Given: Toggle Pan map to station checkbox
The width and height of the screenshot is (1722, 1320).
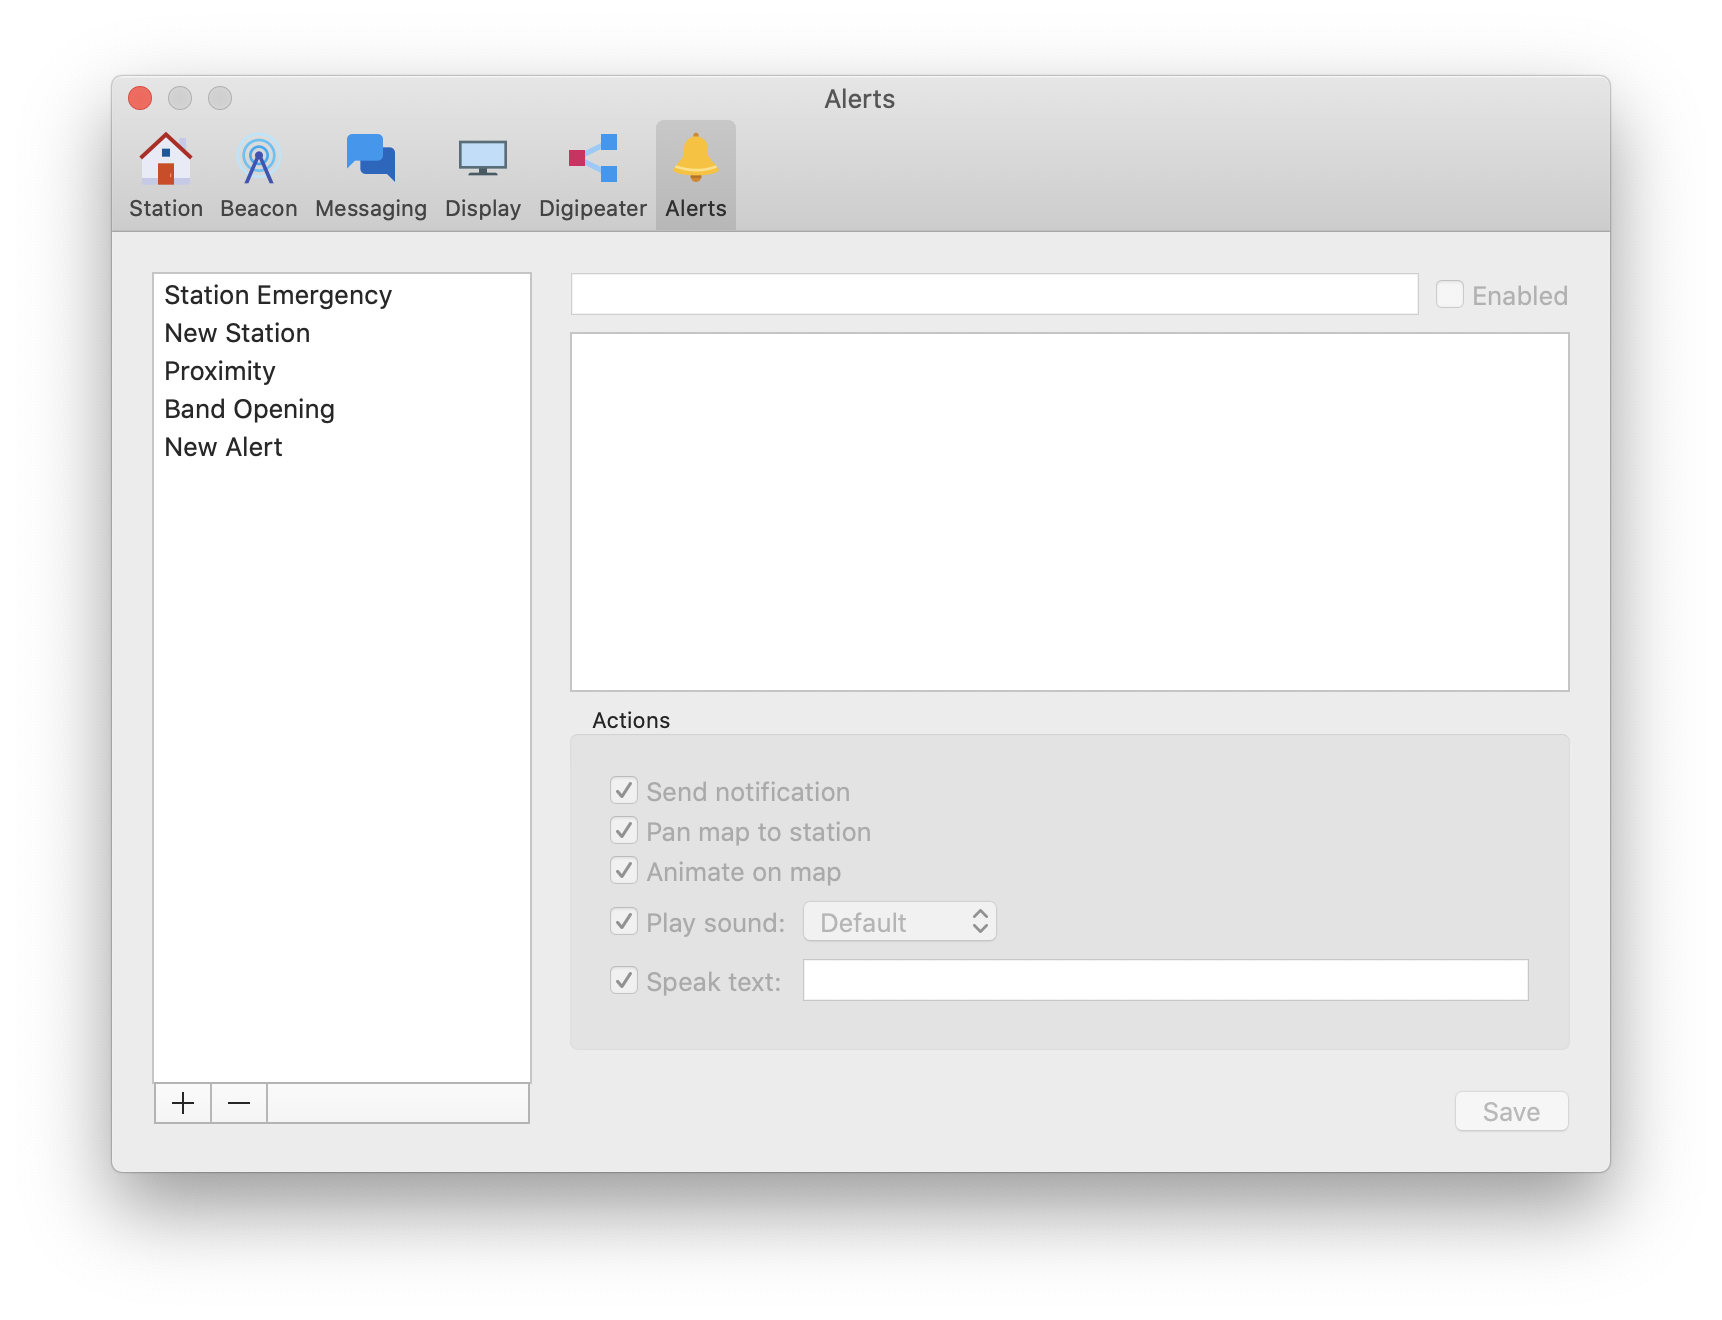Looking at the screenshot, I should tap(624, 831).
